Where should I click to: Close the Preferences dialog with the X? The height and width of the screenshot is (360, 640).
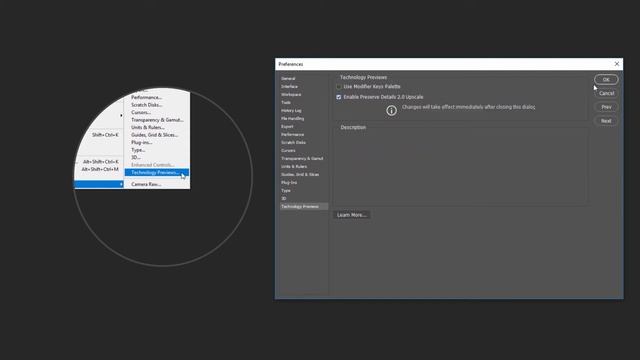click(x=617, y=64)
